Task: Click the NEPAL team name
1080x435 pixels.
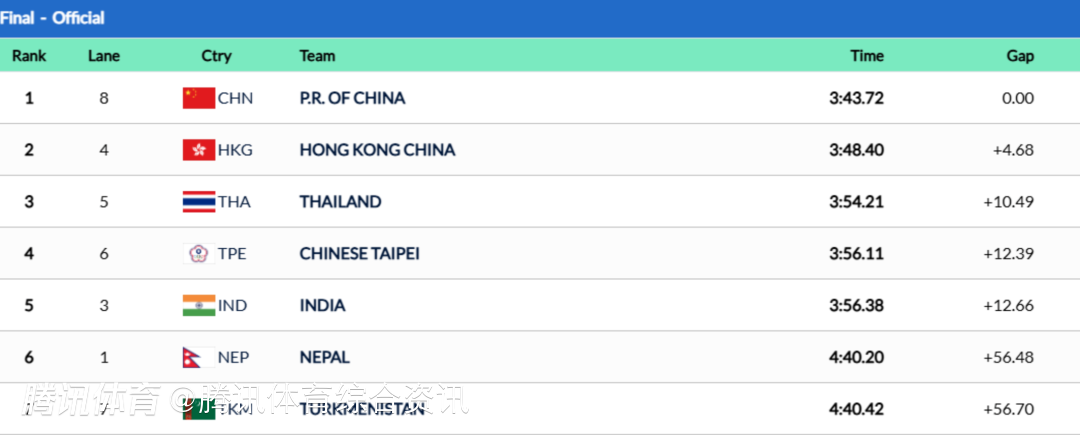Action: (x=324, y=358)
